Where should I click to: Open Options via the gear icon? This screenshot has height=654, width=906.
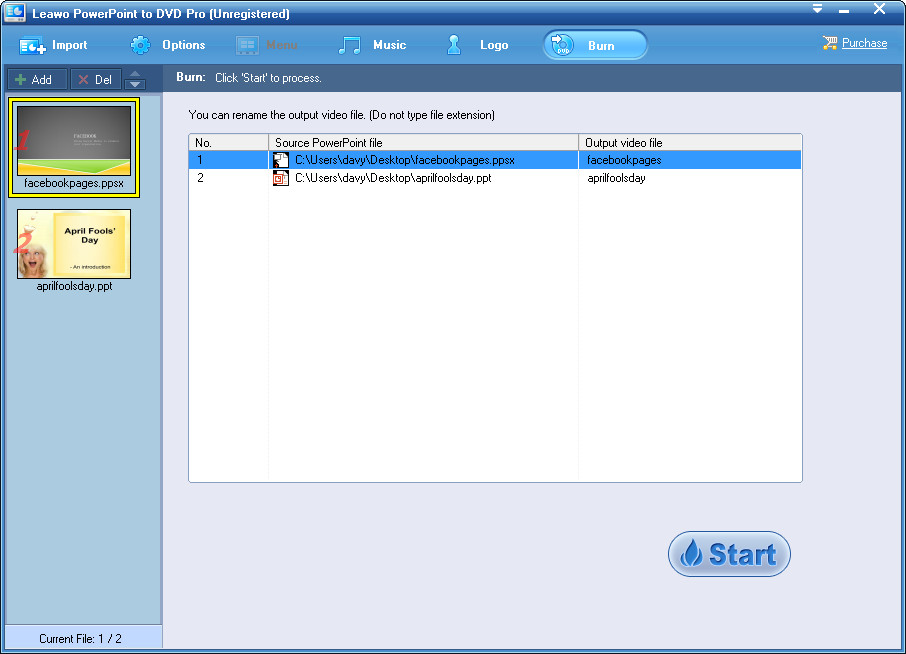pyautogui.click(x=140, y=45)
